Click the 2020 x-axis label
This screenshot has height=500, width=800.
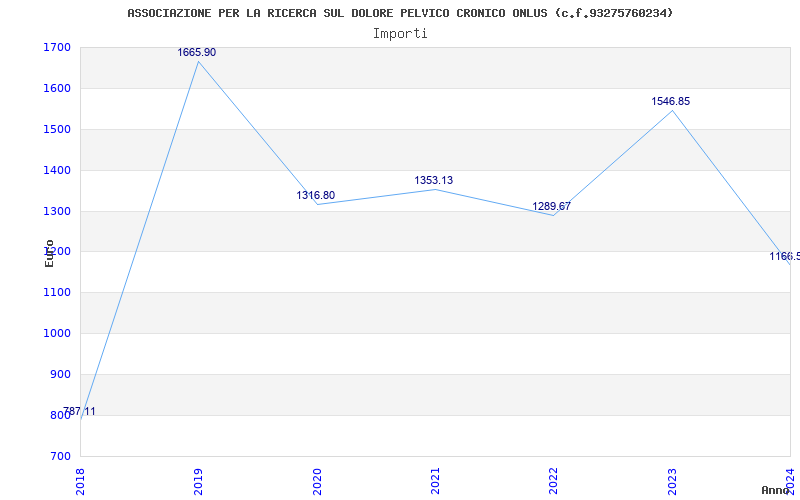tap(316, 481)
